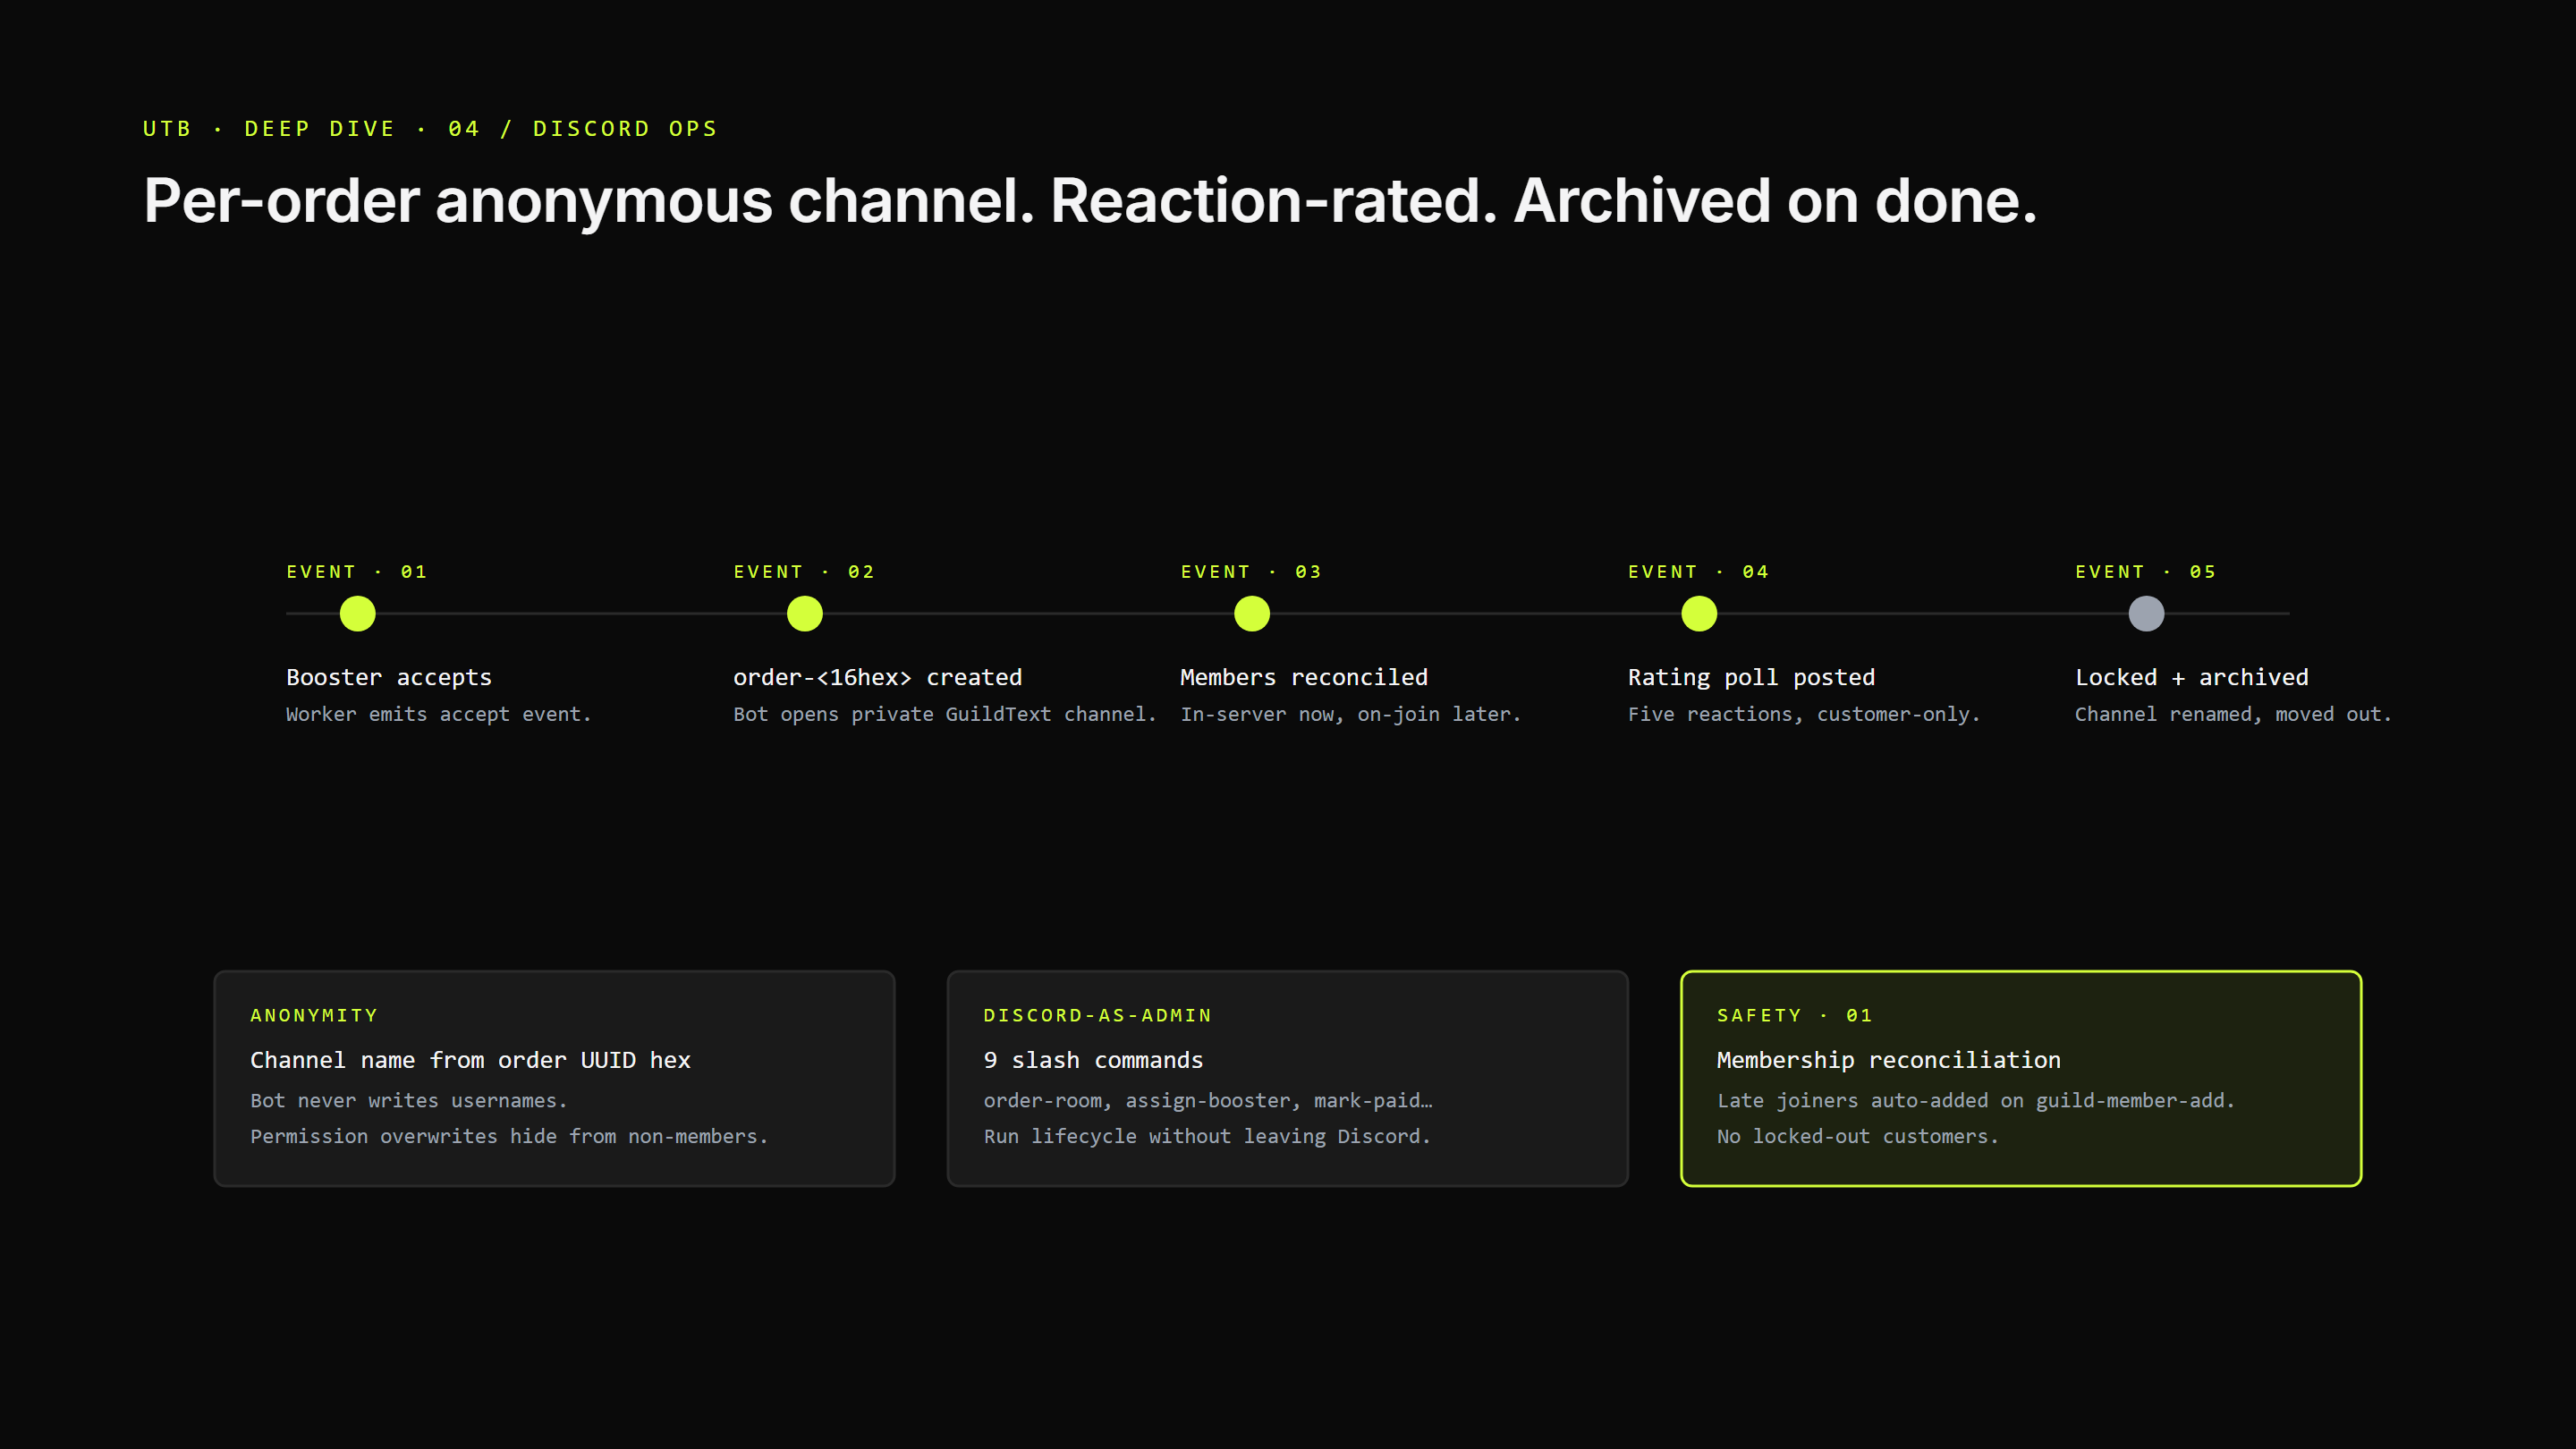The height and width of the screenshot is (1449, 2576).
Task: Click 'Late joiners auto-added on guild-member-add.' line
Action: click(1976, 1100)
